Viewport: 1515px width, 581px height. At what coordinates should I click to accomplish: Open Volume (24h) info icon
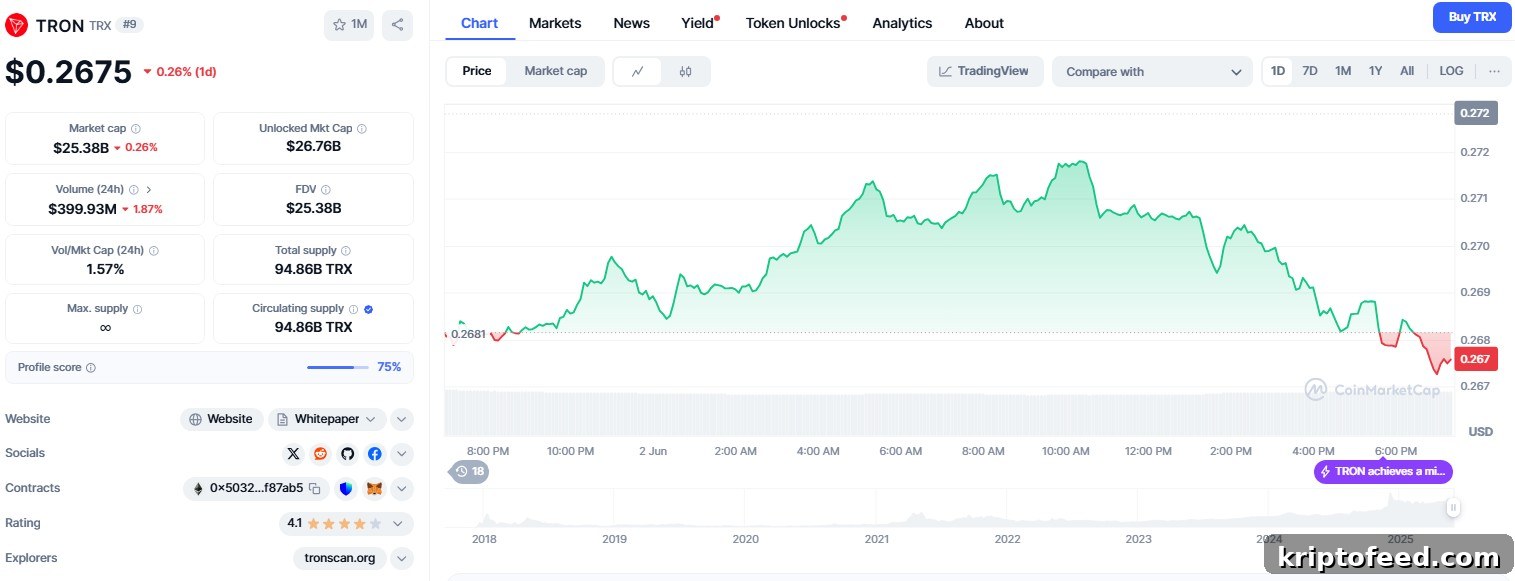133,189
